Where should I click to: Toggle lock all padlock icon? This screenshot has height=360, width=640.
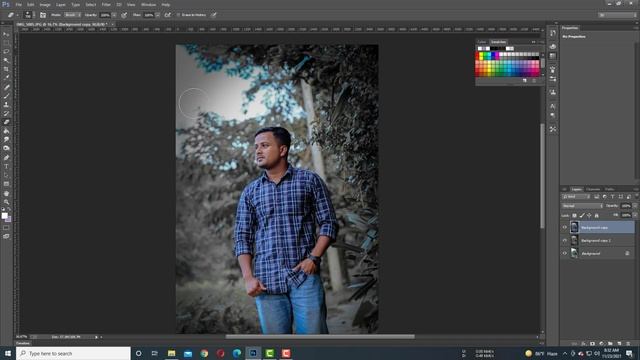596,215
